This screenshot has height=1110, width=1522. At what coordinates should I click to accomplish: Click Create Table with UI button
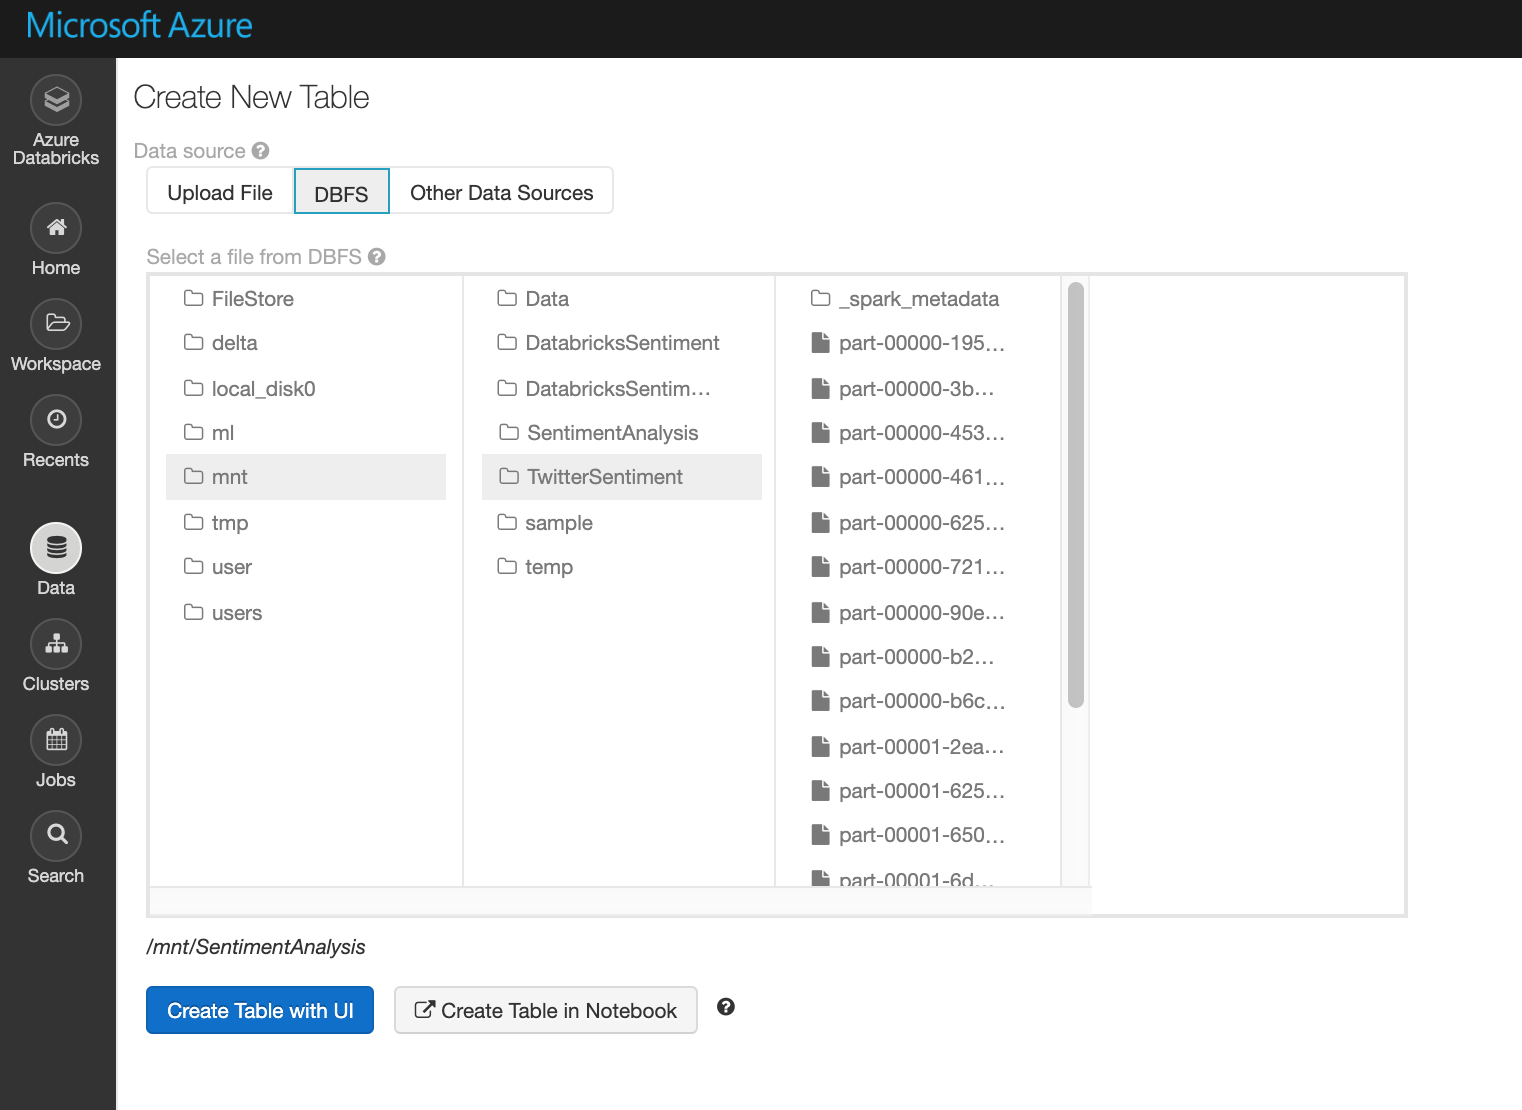coord(260,1010)
